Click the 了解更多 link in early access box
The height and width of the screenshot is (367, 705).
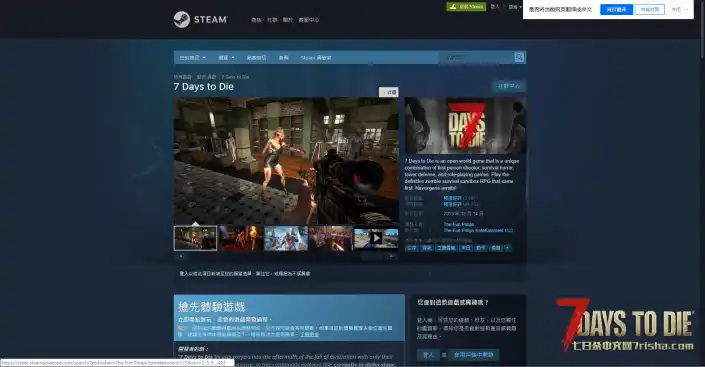click(309, 334)
